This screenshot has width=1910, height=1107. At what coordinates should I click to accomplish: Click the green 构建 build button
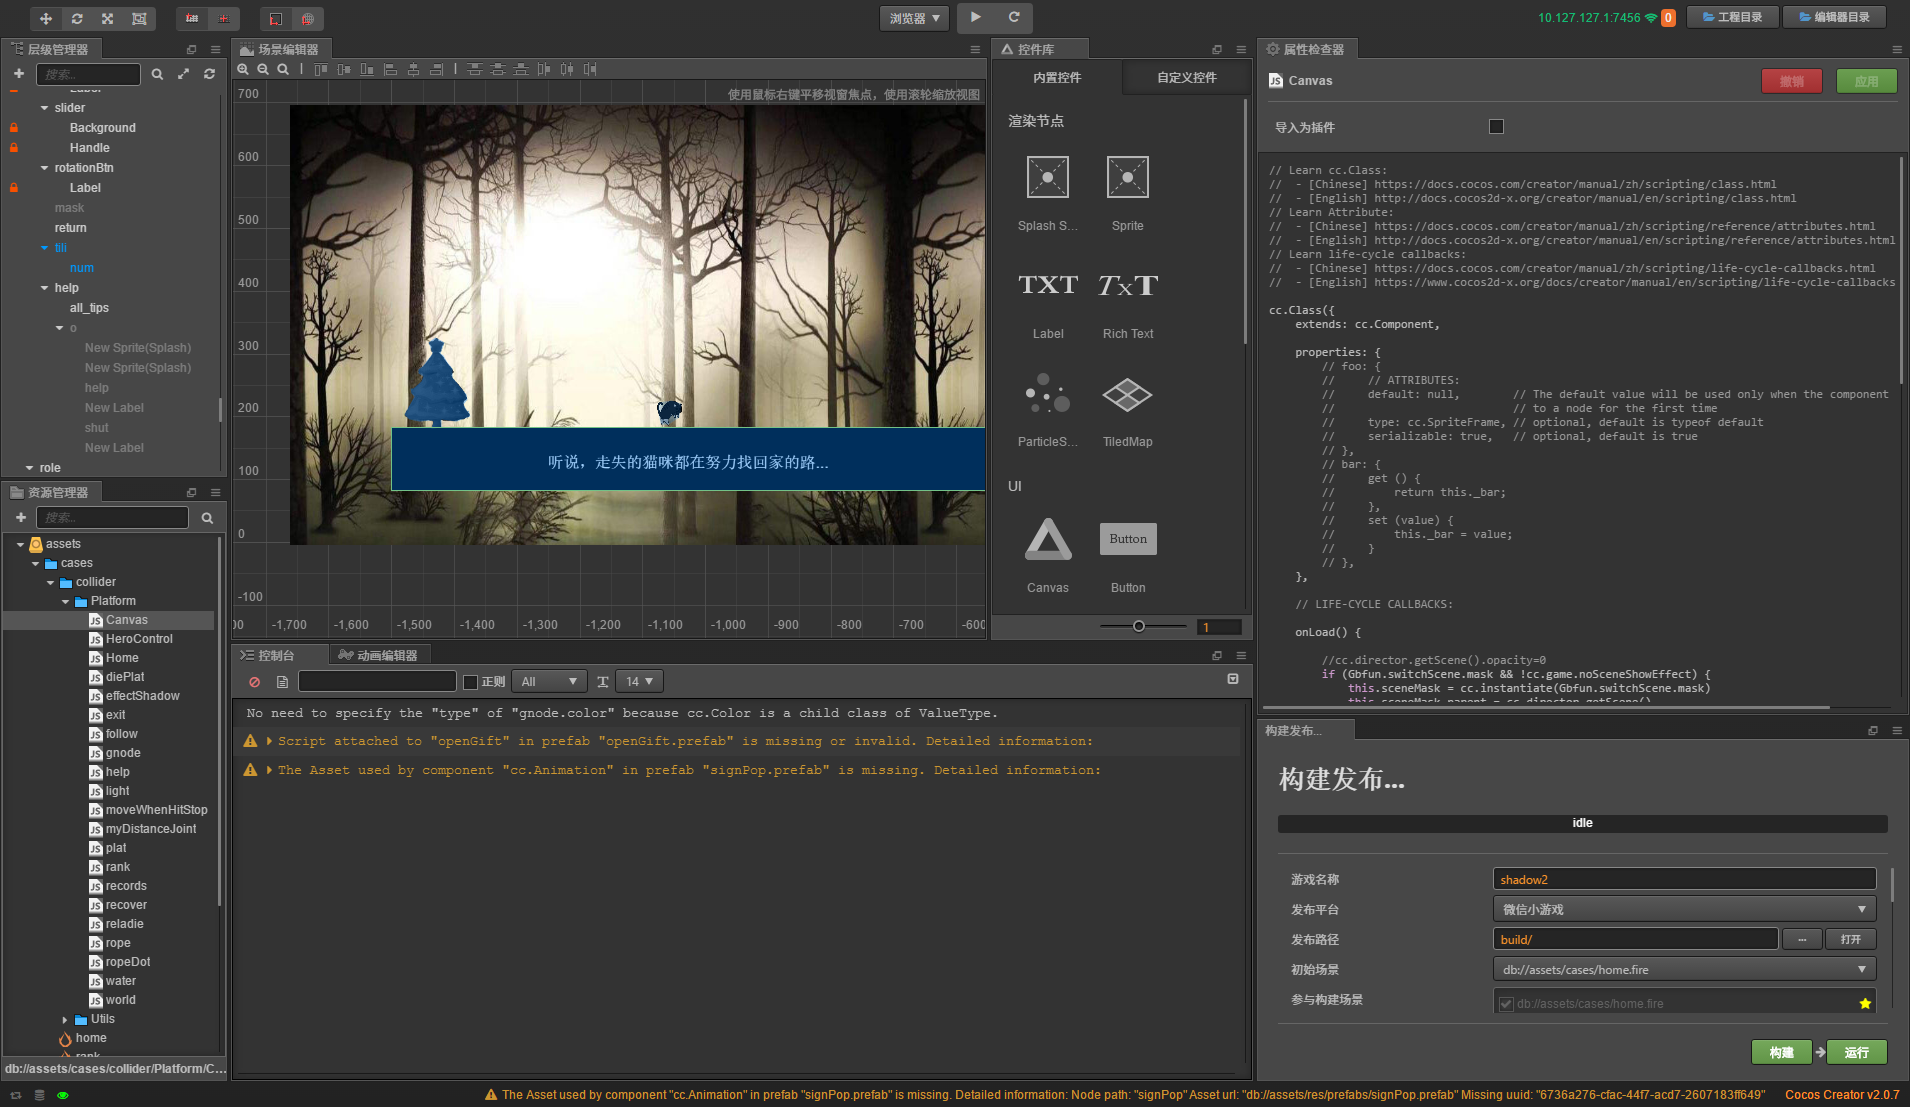[1781, 1052]
